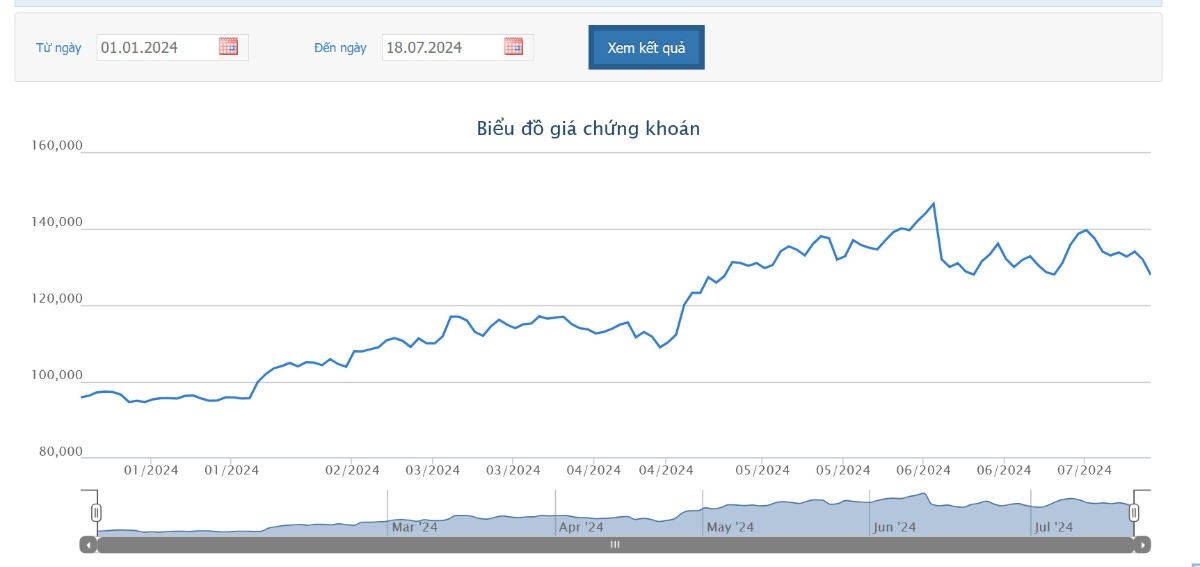
Task: Click the right navigator range handle
Action: (x=1134, y=513)
